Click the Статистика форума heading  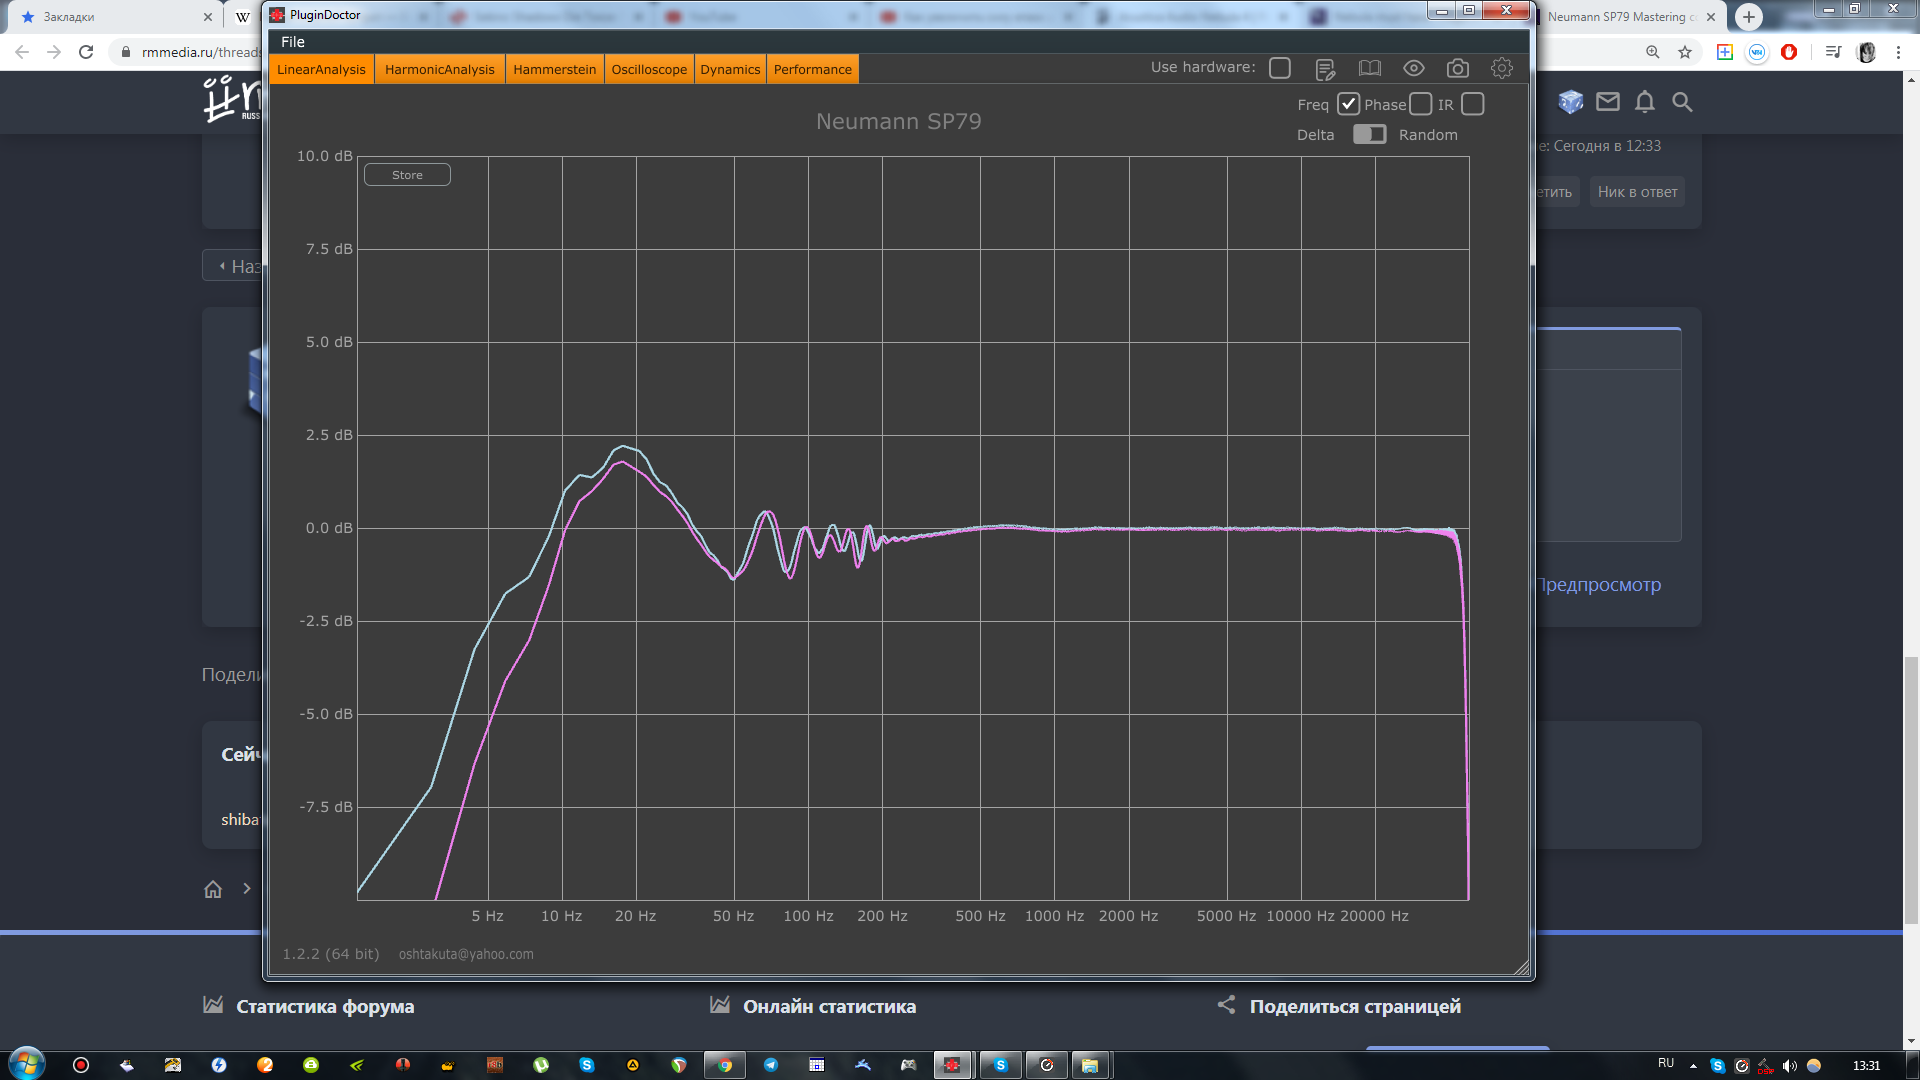[325, 1007]
